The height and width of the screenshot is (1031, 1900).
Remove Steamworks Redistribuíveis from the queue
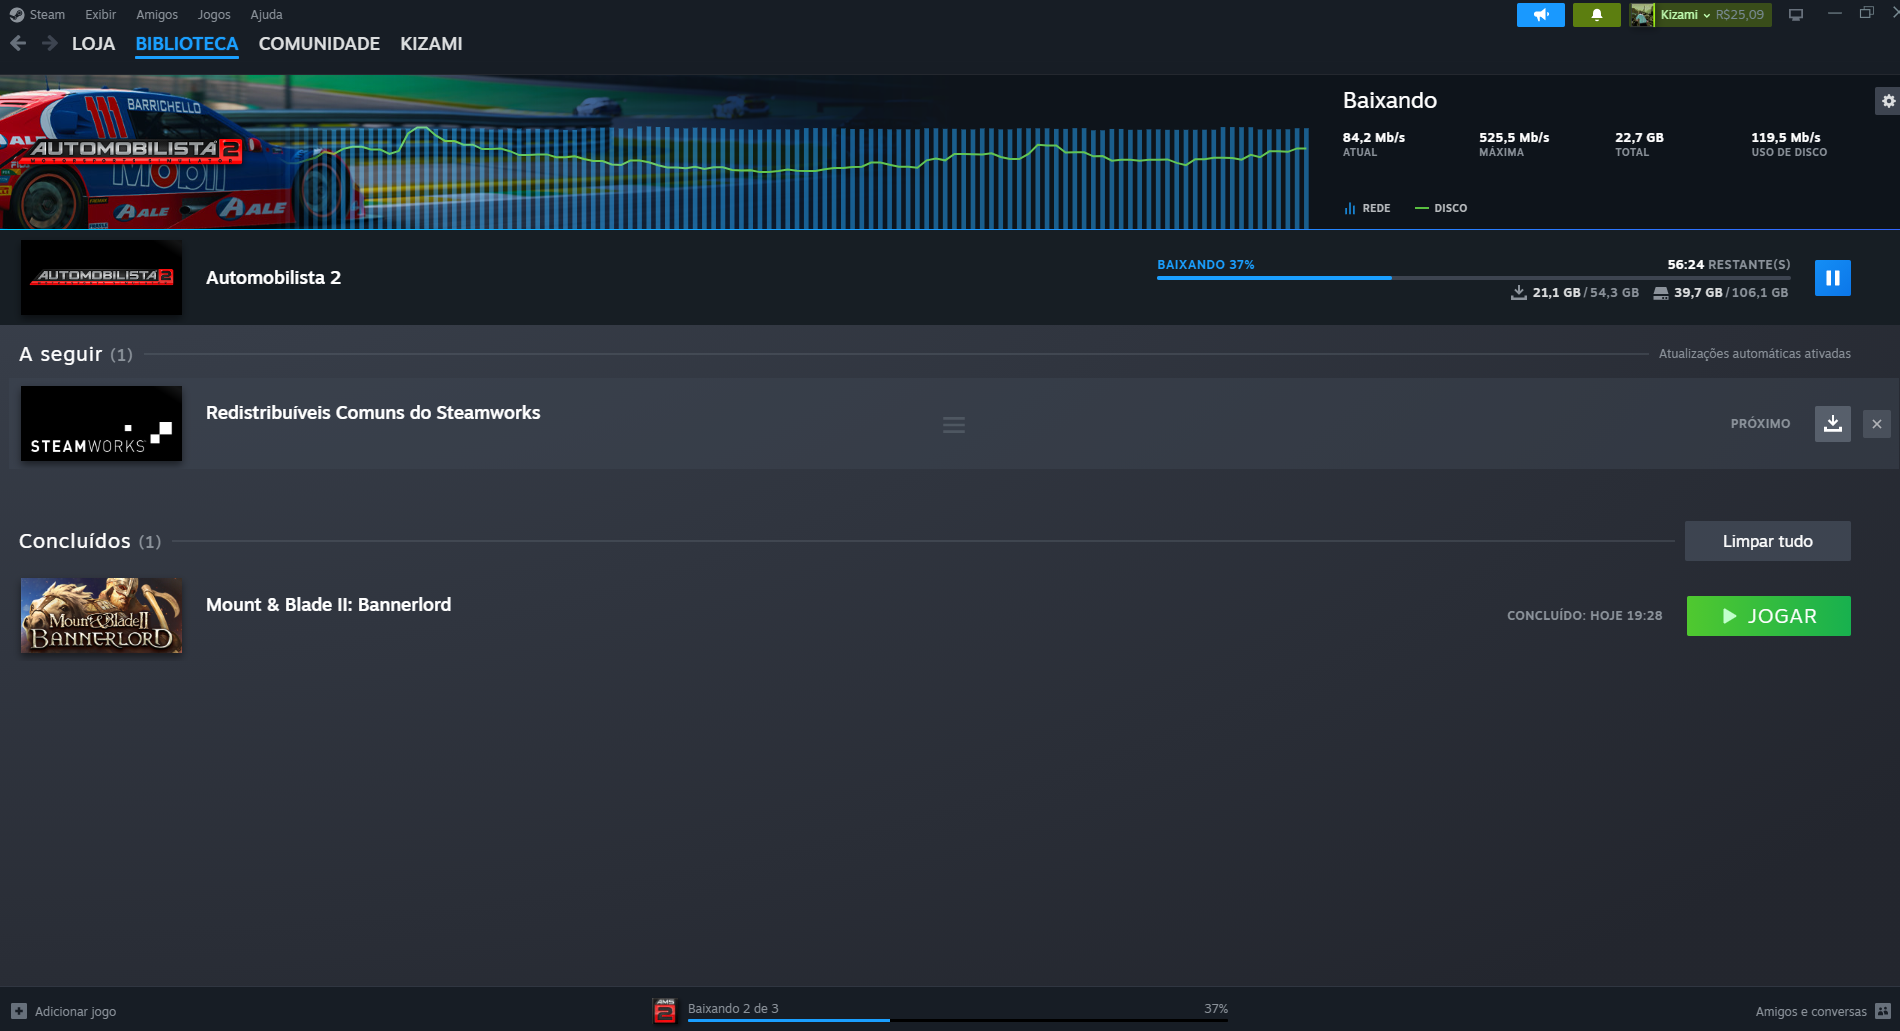coord(1877,424)
